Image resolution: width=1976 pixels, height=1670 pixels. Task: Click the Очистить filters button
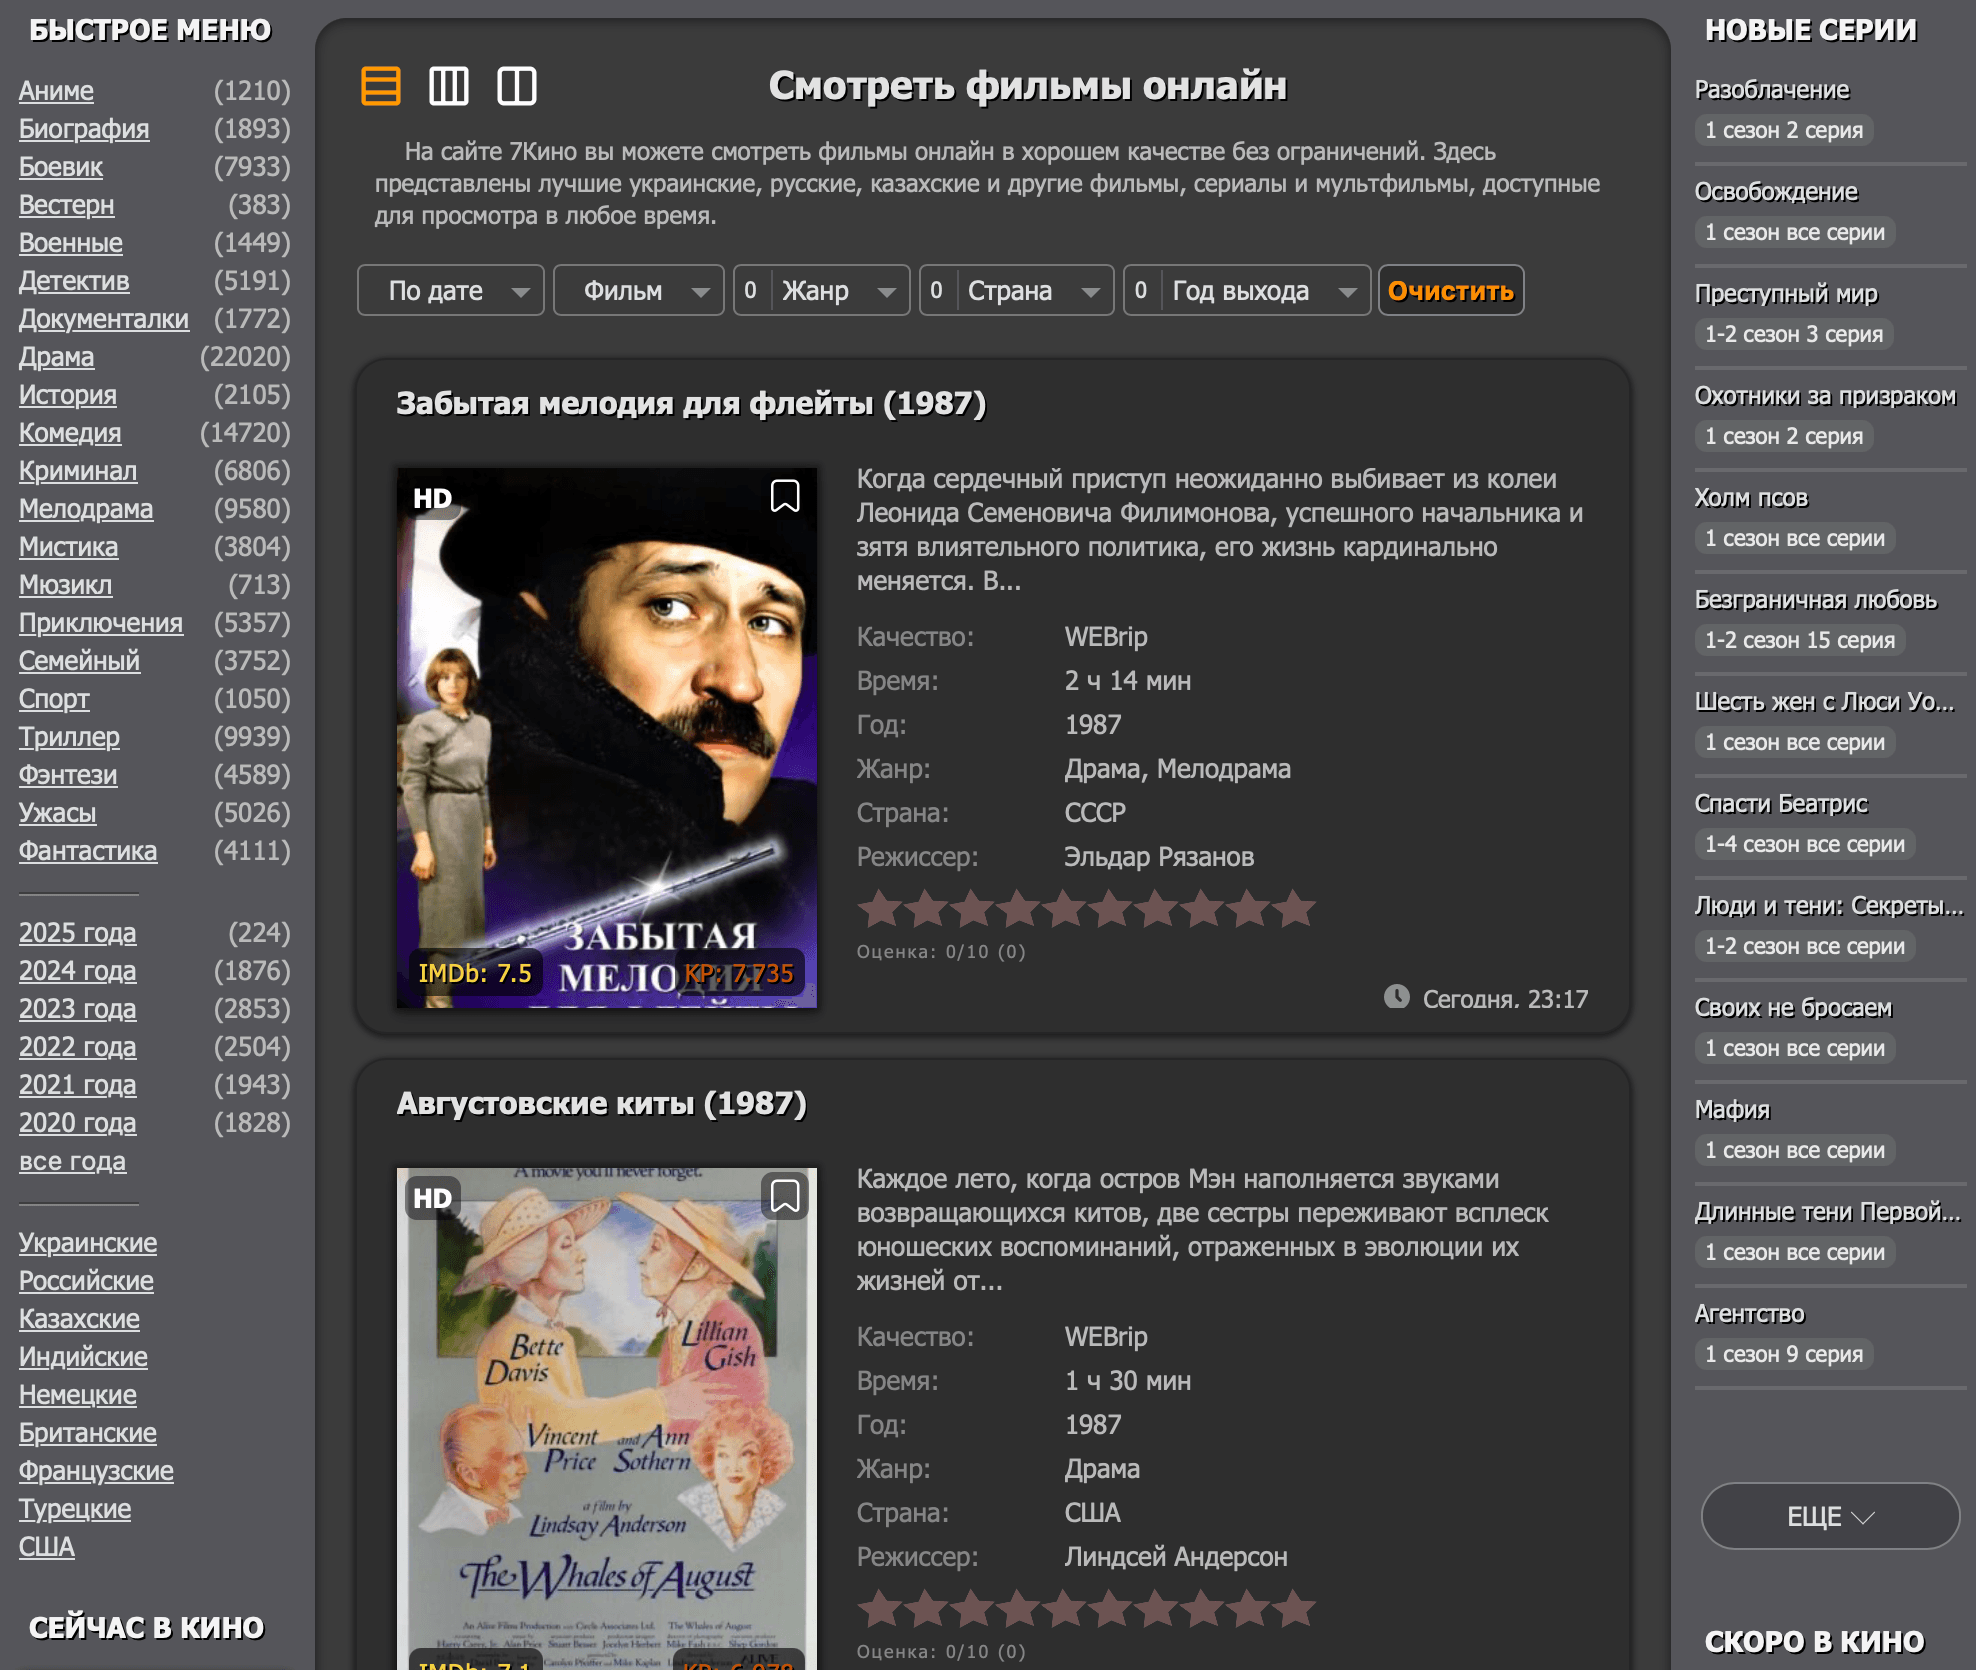click(1451, 290)
